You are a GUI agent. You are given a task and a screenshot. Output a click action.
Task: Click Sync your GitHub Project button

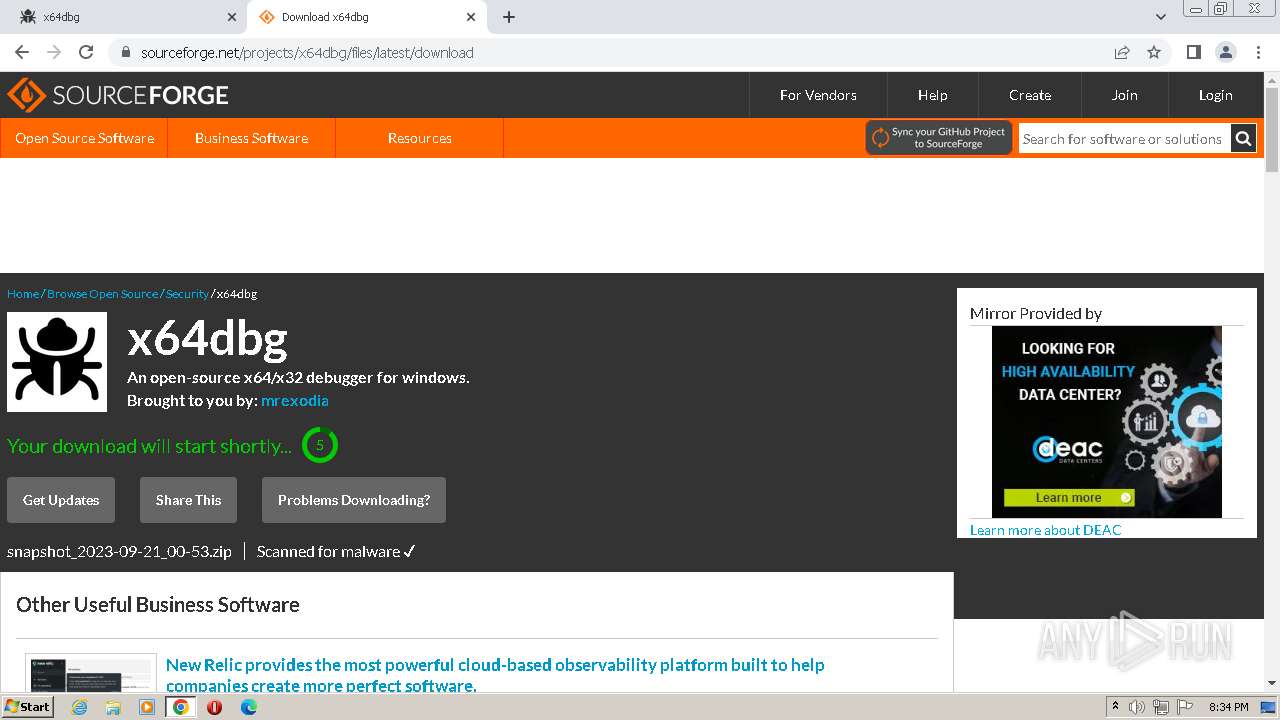click(x=939, y=138)
